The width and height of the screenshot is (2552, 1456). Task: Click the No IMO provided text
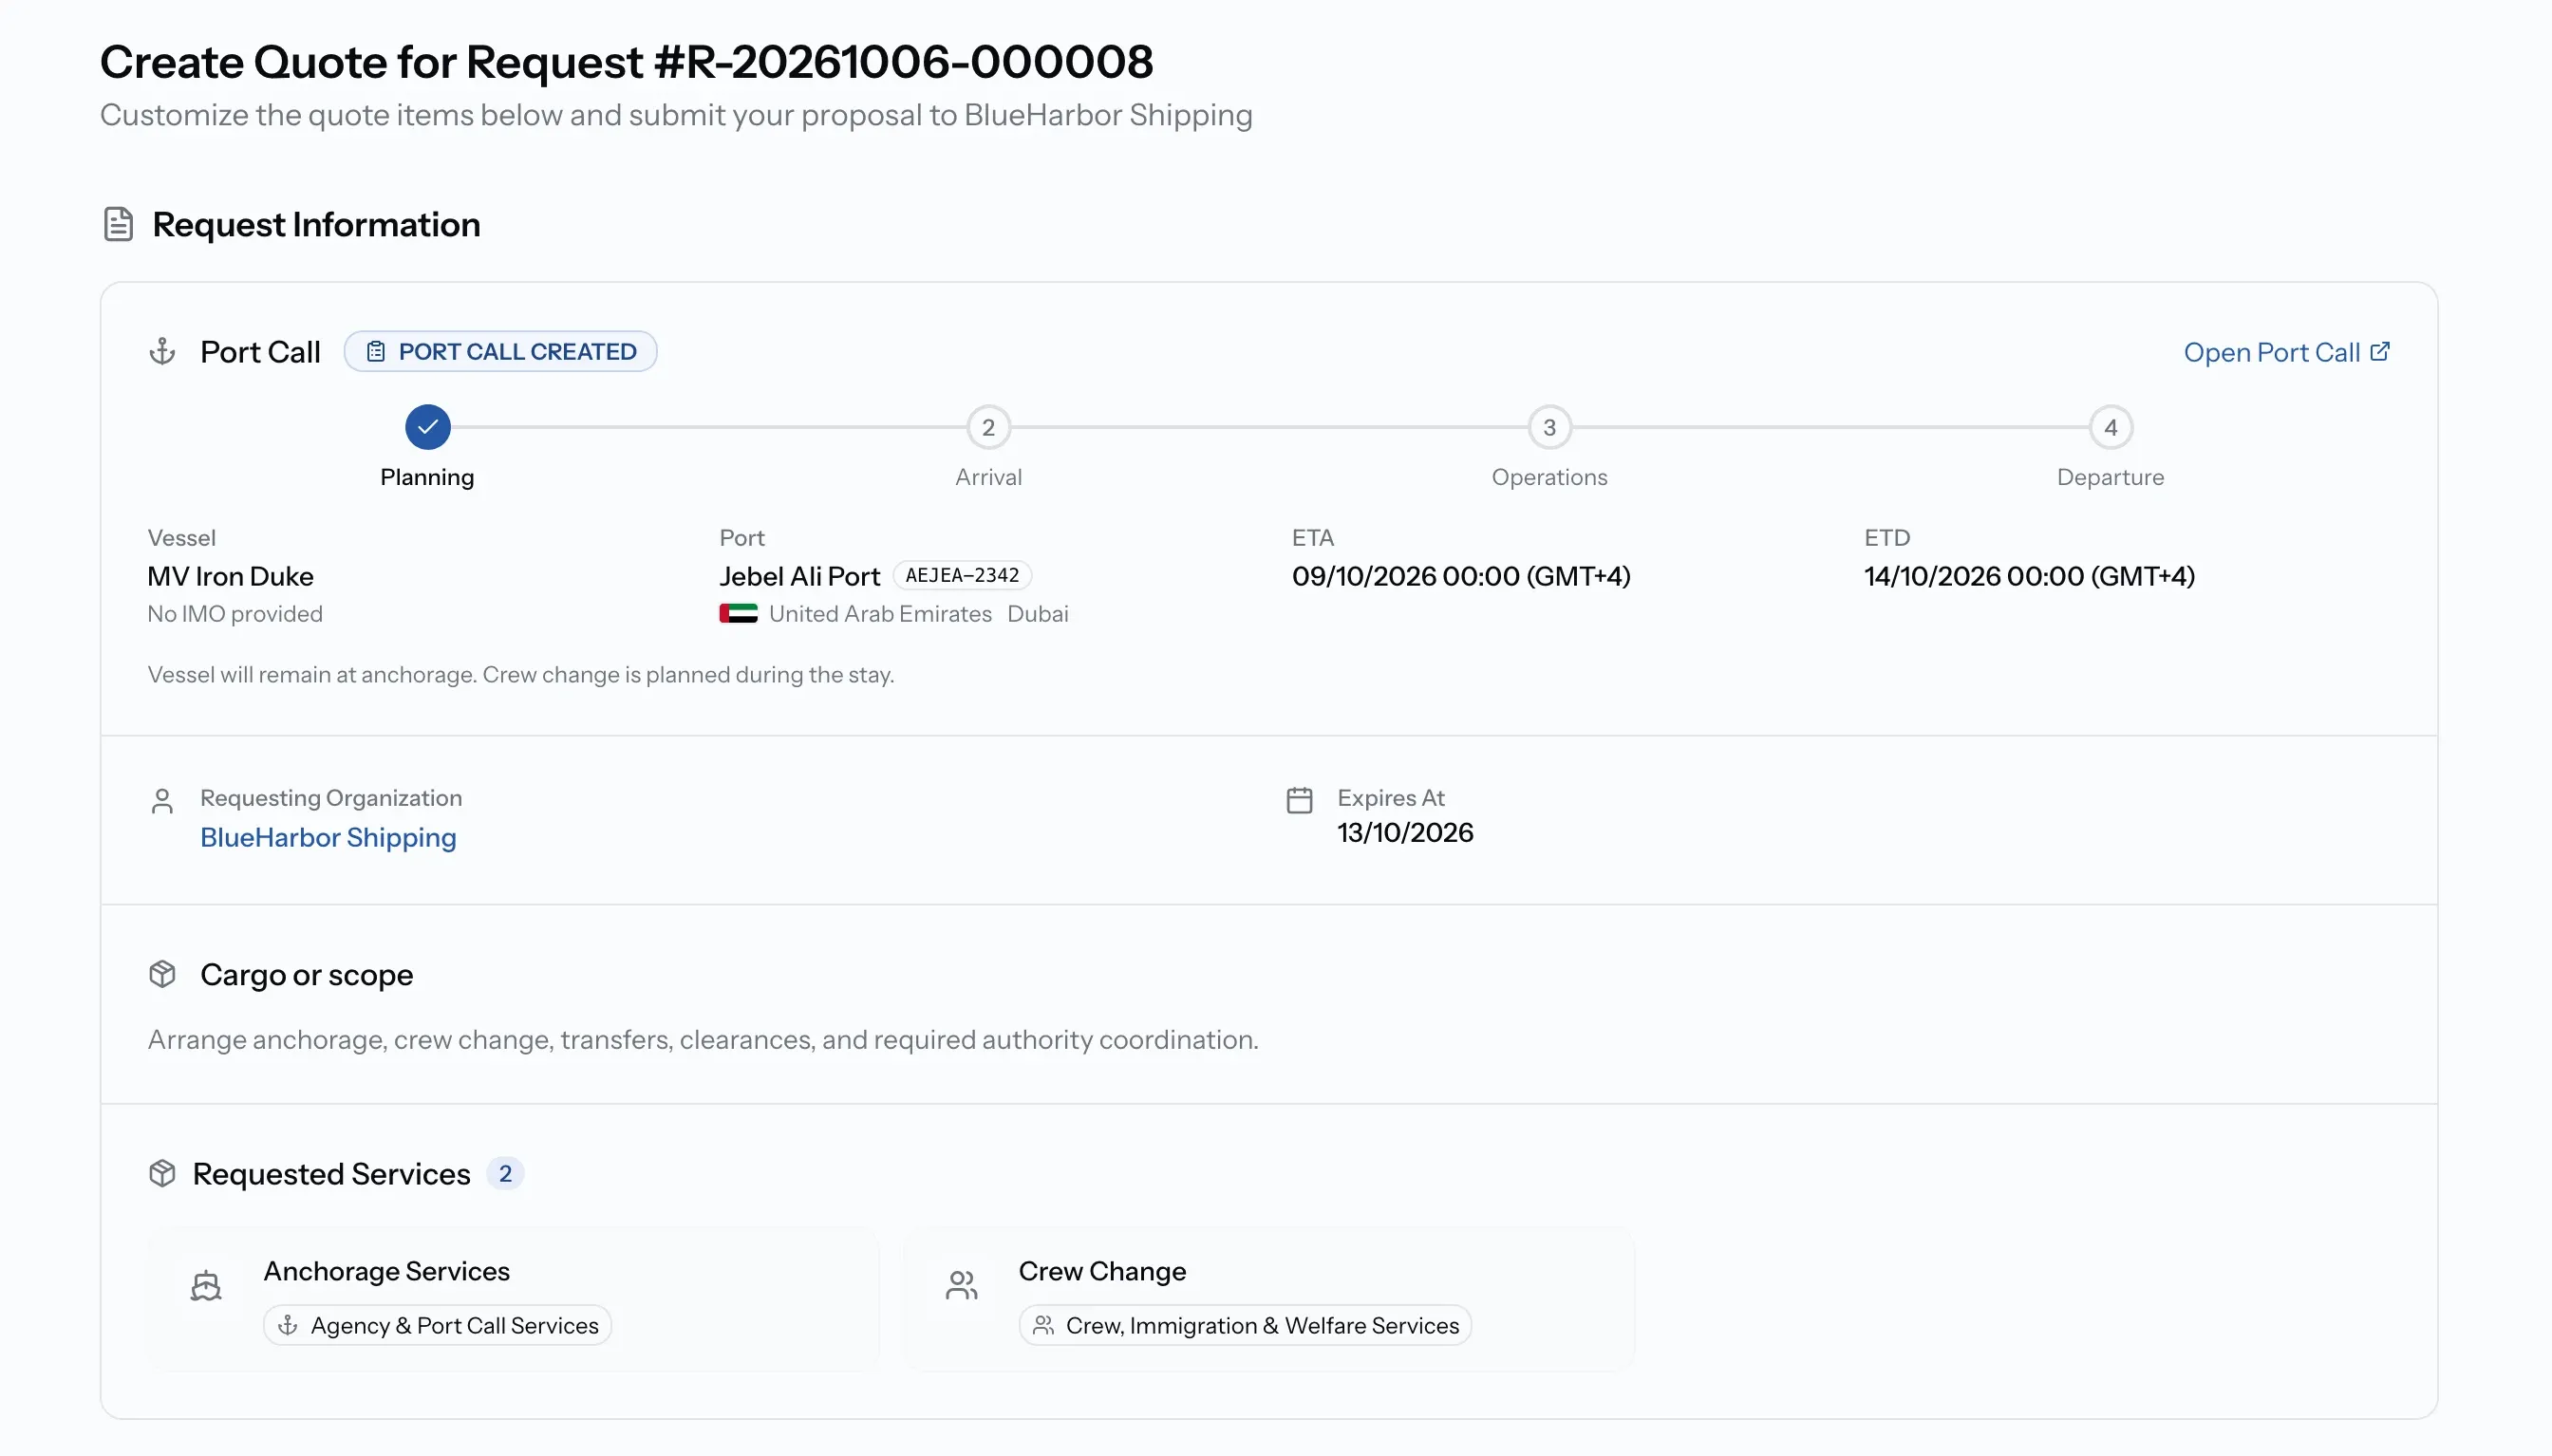coord(235,614)
